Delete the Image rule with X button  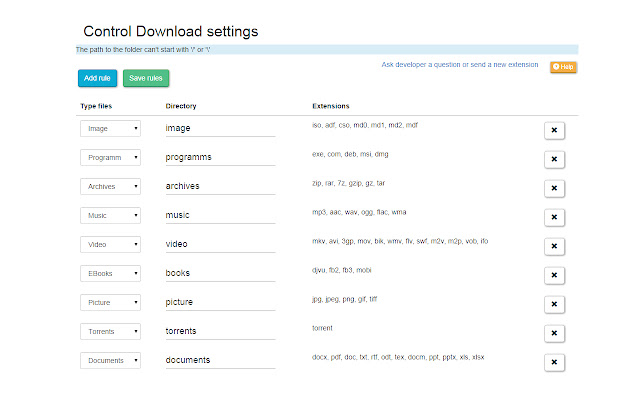pyautogui.click(x=555, y=130)
